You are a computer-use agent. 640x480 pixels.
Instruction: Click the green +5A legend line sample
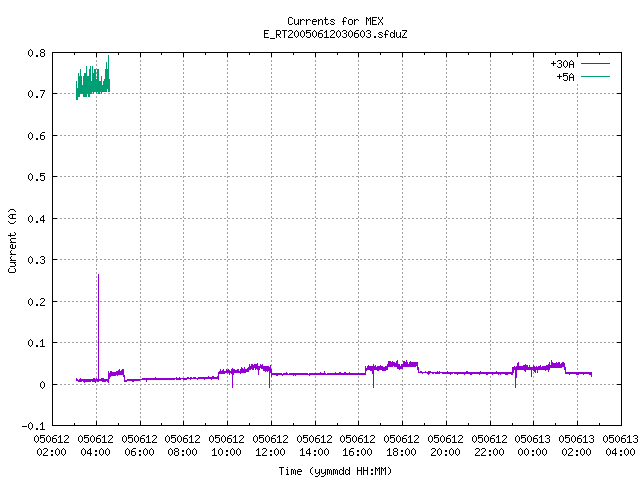(x=595, y=76)
